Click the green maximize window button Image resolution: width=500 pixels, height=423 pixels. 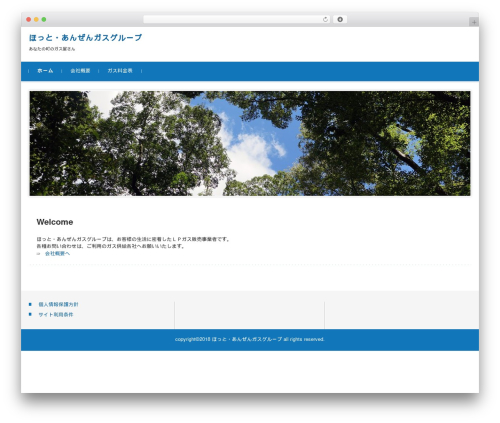(44, 19)
